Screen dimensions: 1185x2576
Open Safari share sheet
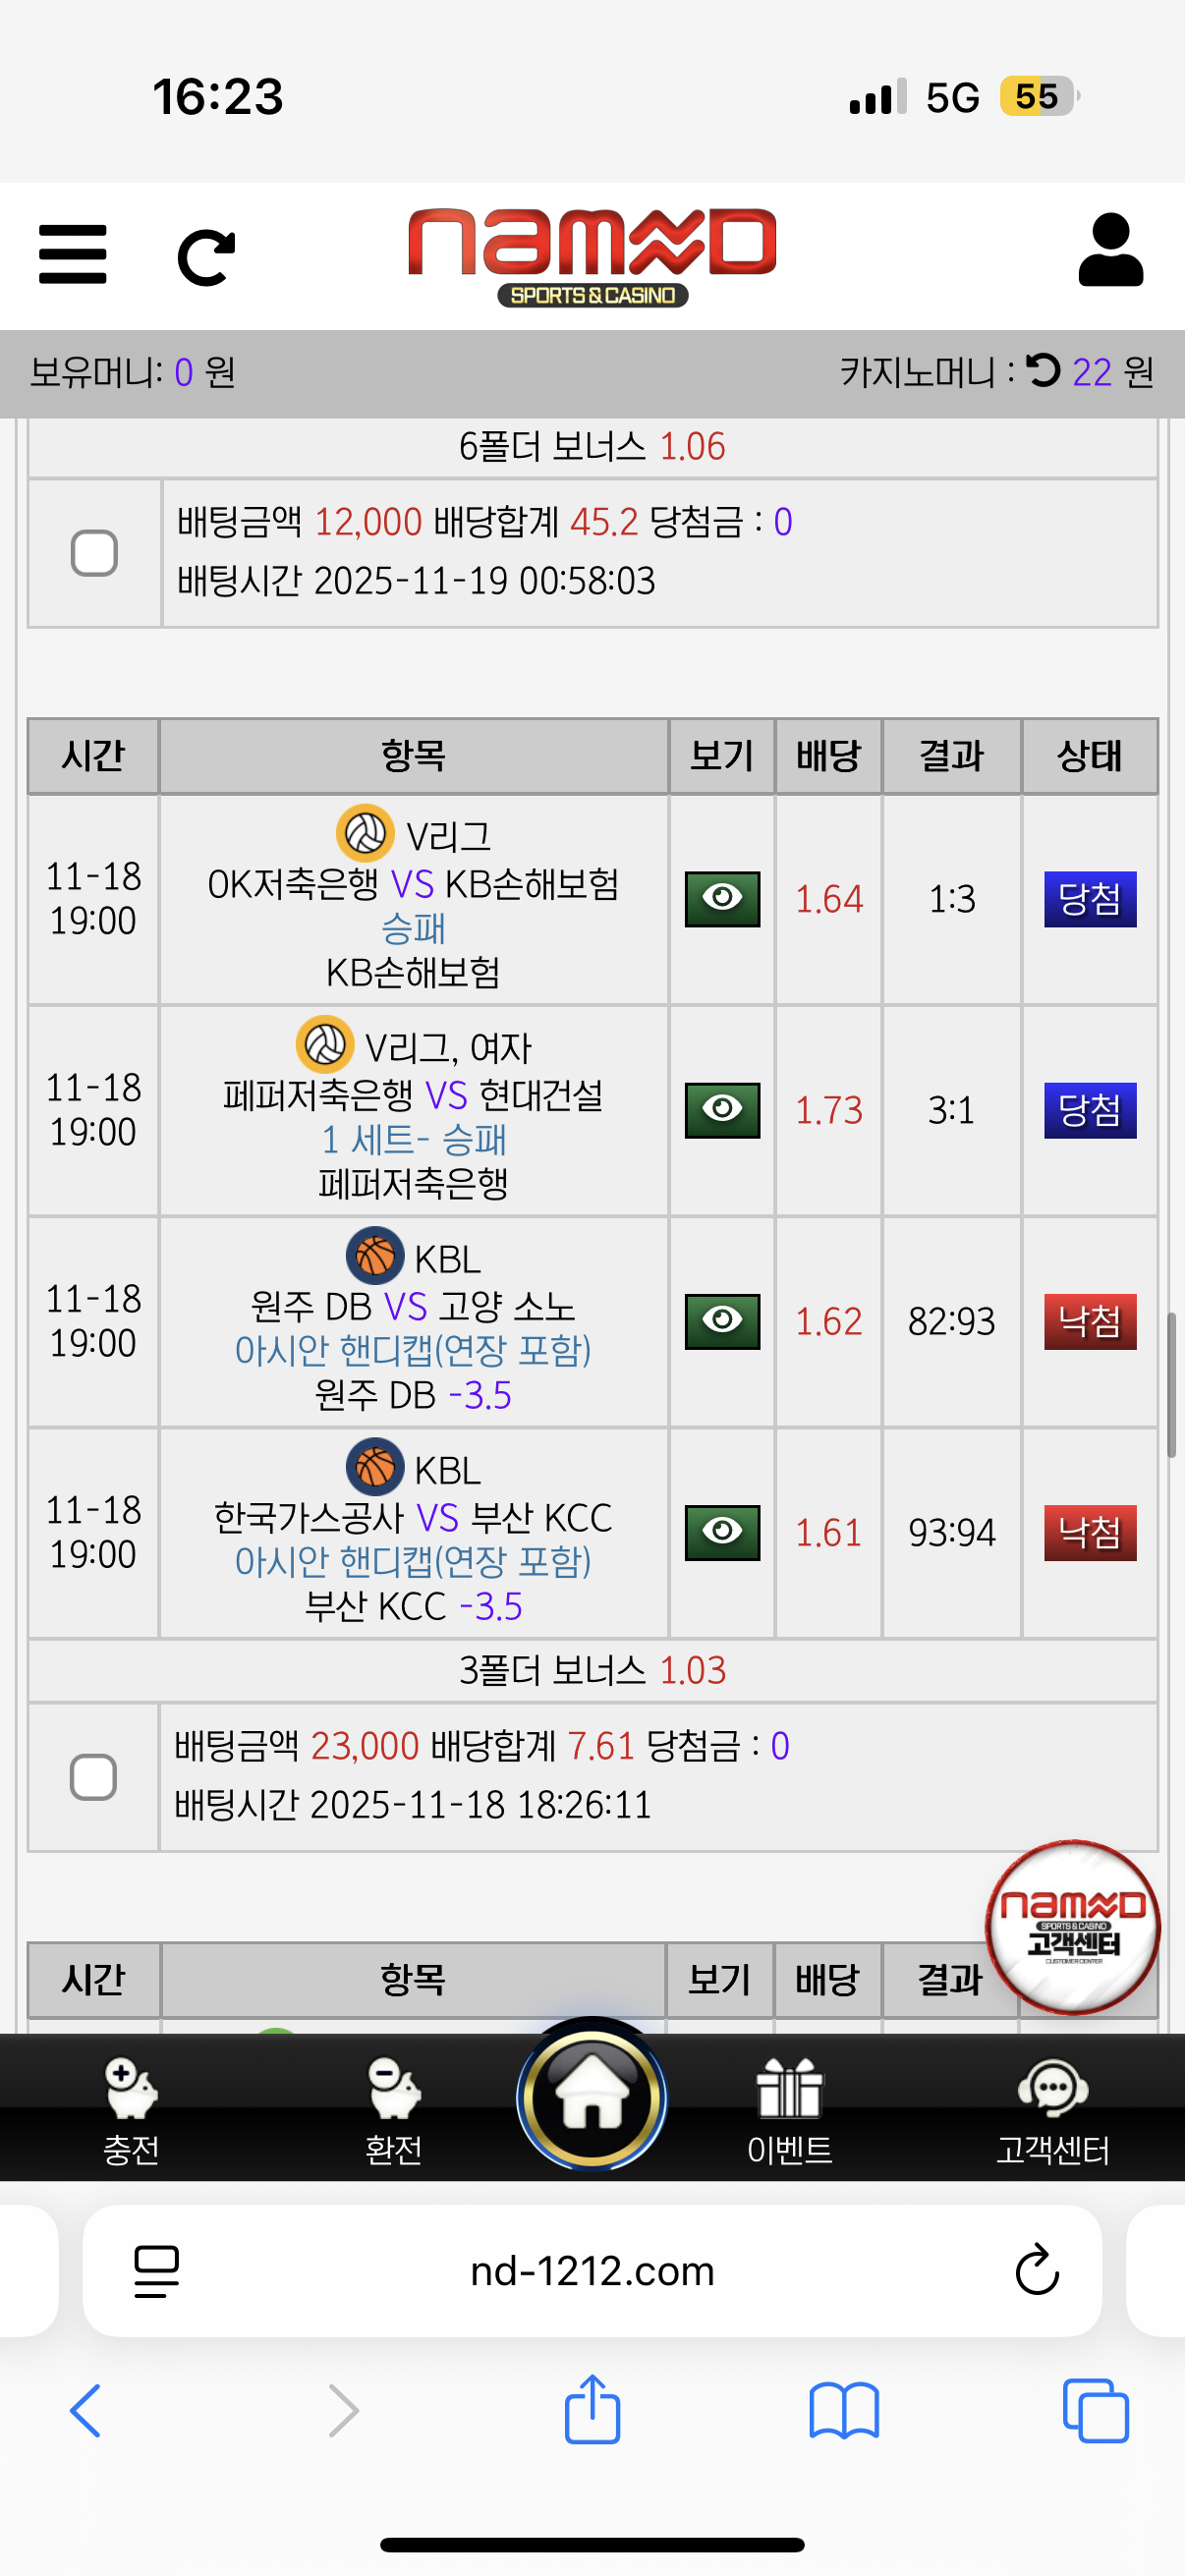click(592, 2410)
